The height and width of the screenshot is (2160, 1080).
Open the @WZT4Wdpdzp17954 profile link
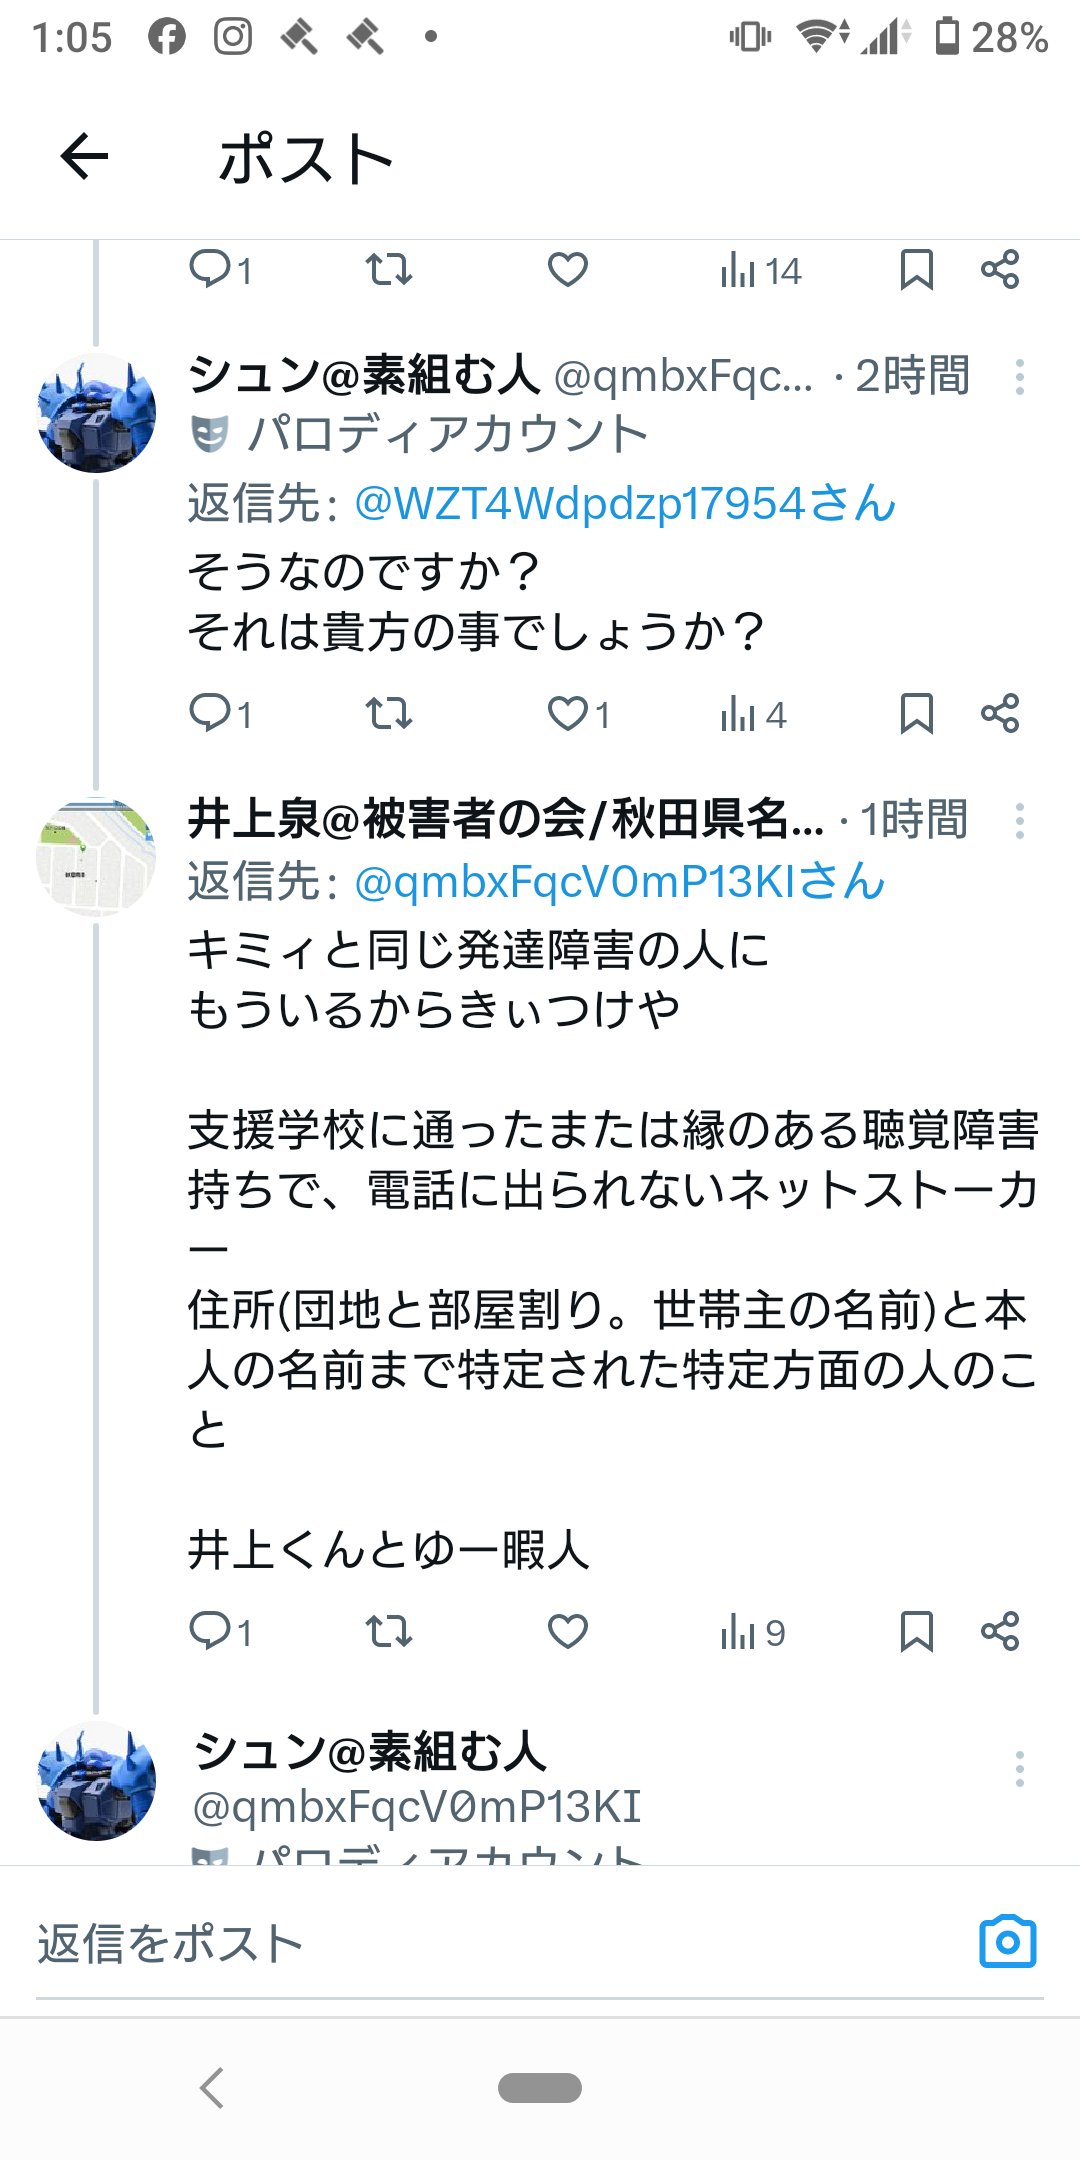click(624, 503)
